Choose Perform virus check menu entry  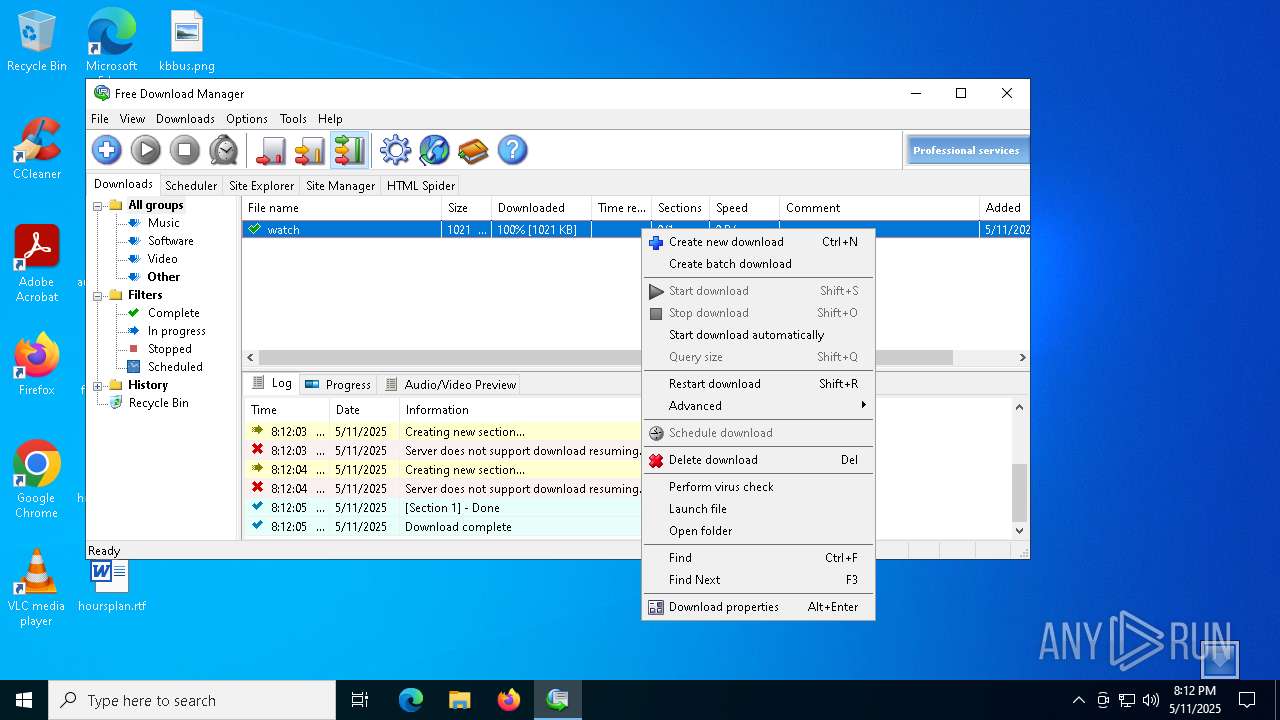[758, 487]
